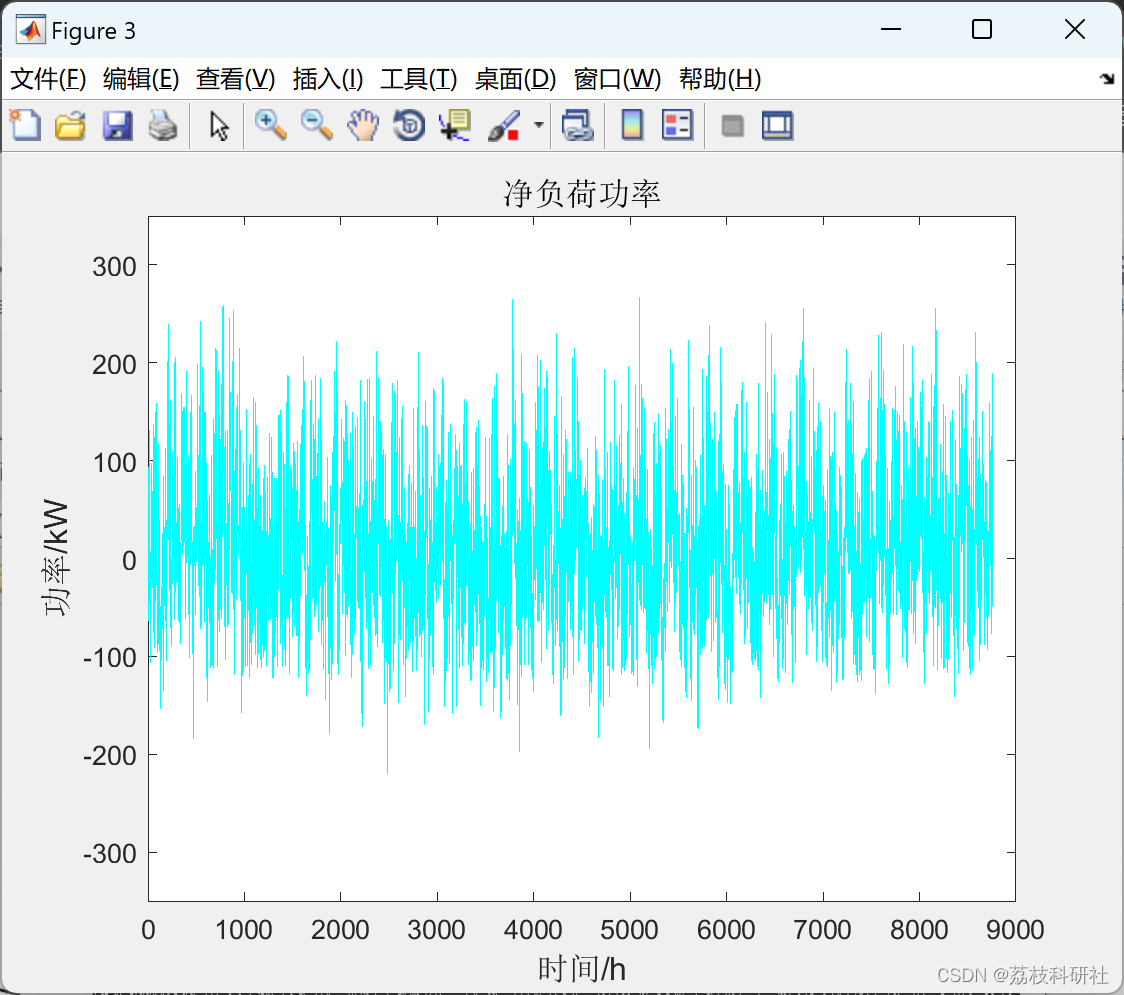The height and width of the screenshot is (995, 1124).
Task: Open the 编辑(E) menu
Action: (140, 79)
